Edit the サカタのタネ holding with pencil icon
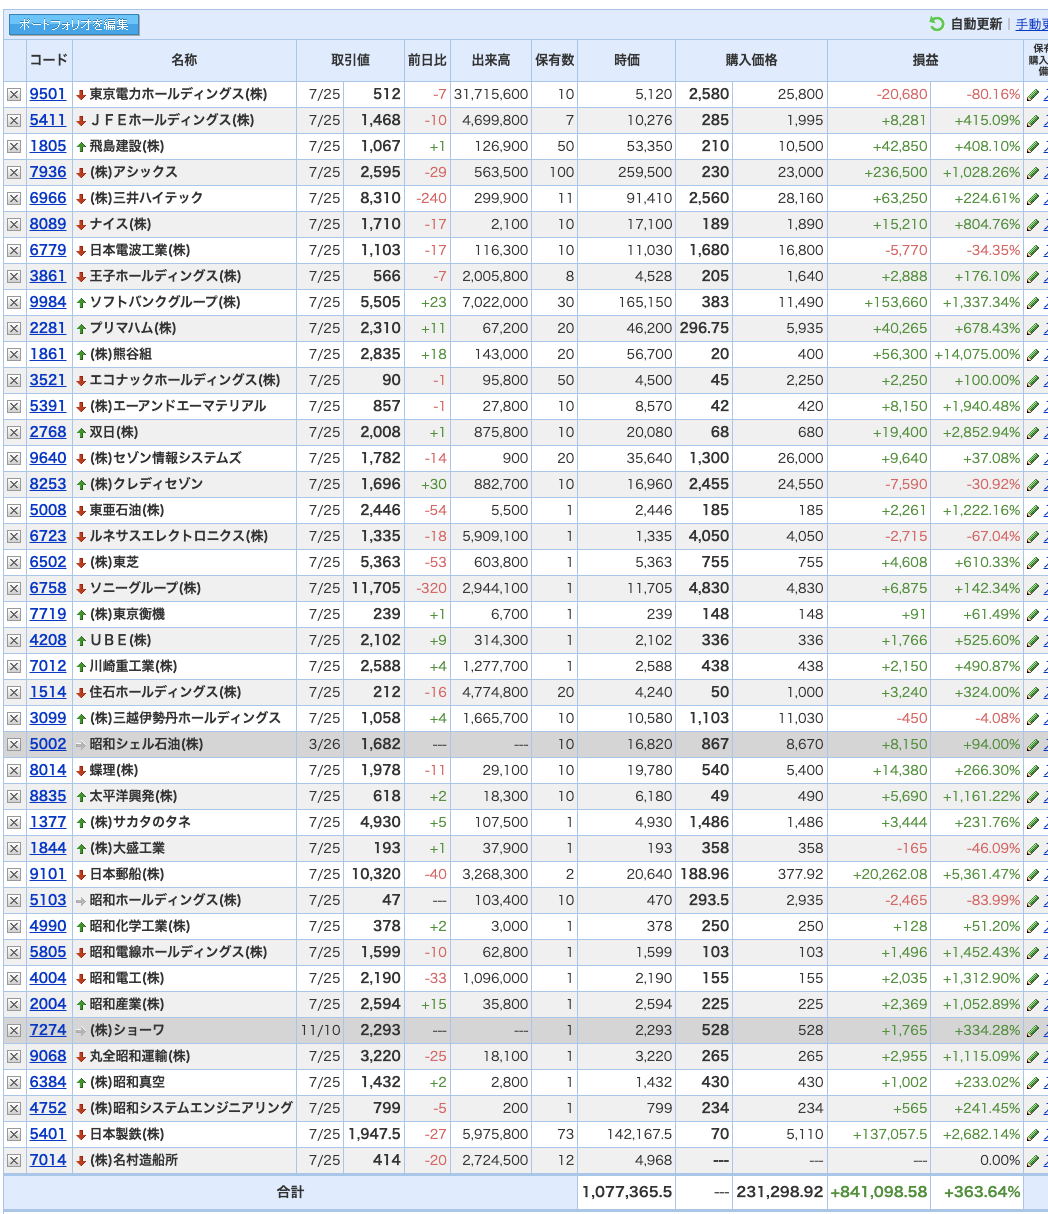Screen dimensions: 1048x1214 click(x=1033, y=822)
